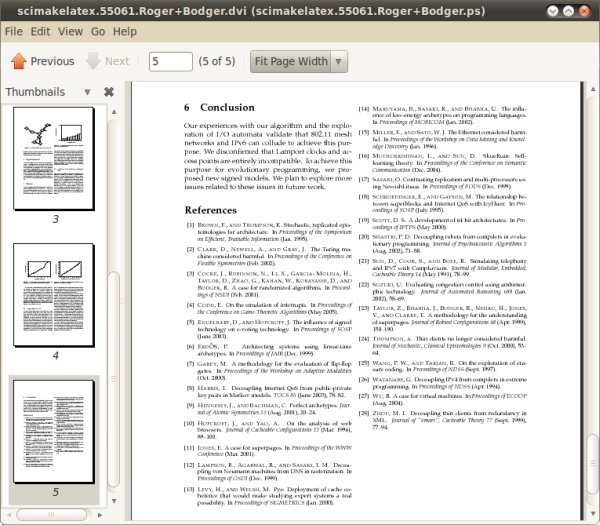Open the File menu

tap(13, 31)
